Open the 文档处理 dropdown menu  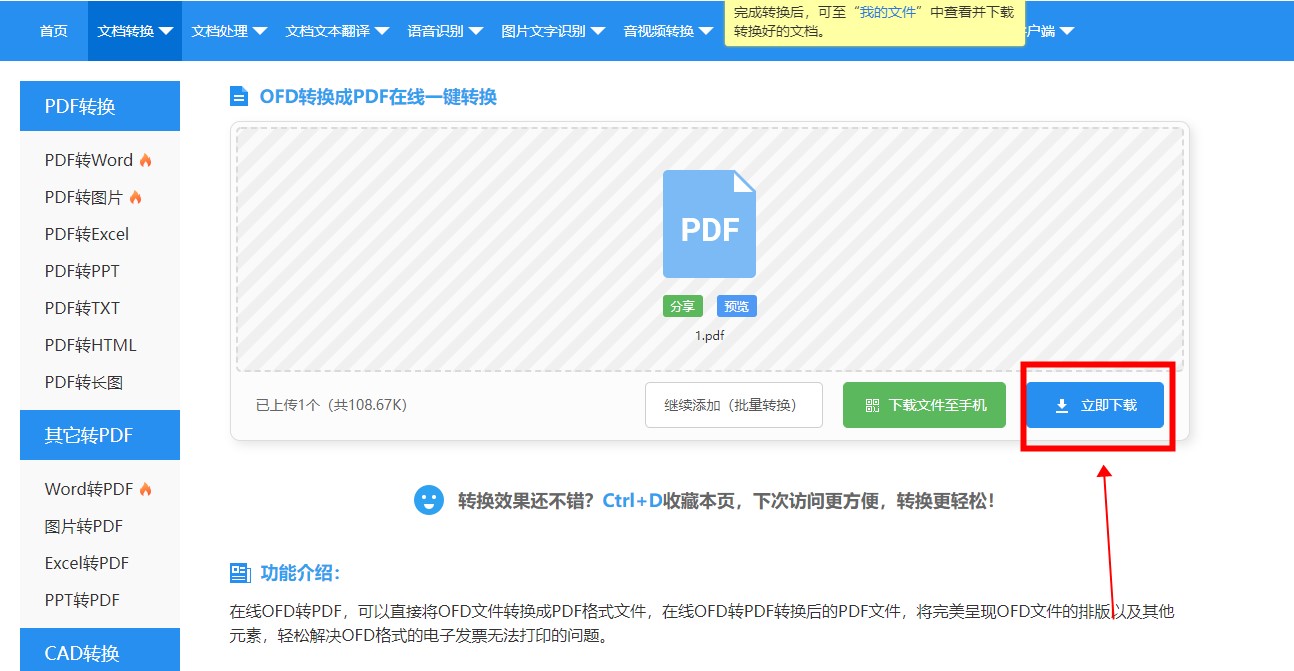229,31
